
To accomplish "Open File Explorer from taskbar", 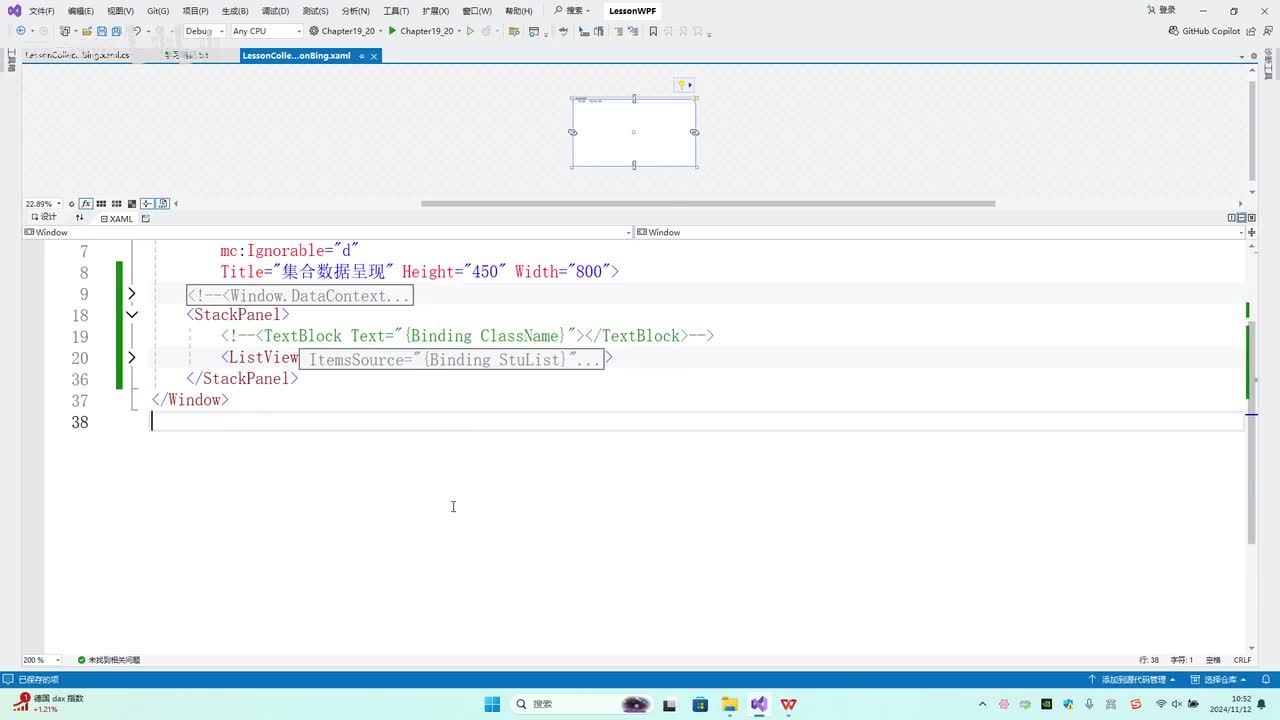I will click(729, 704).
